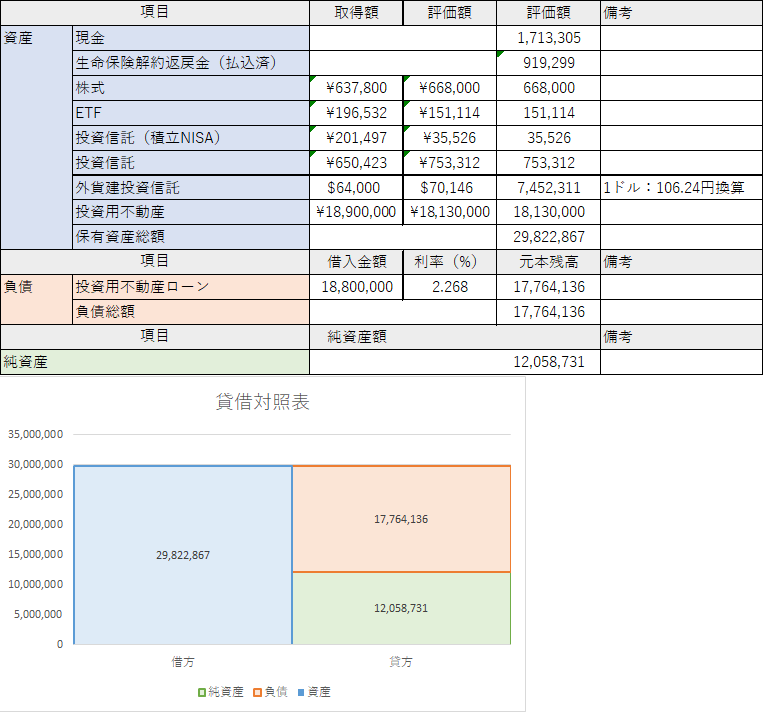
Task: Click the 15,000,000 axis value
Action: pyautogui.click(x=36, y=554)
